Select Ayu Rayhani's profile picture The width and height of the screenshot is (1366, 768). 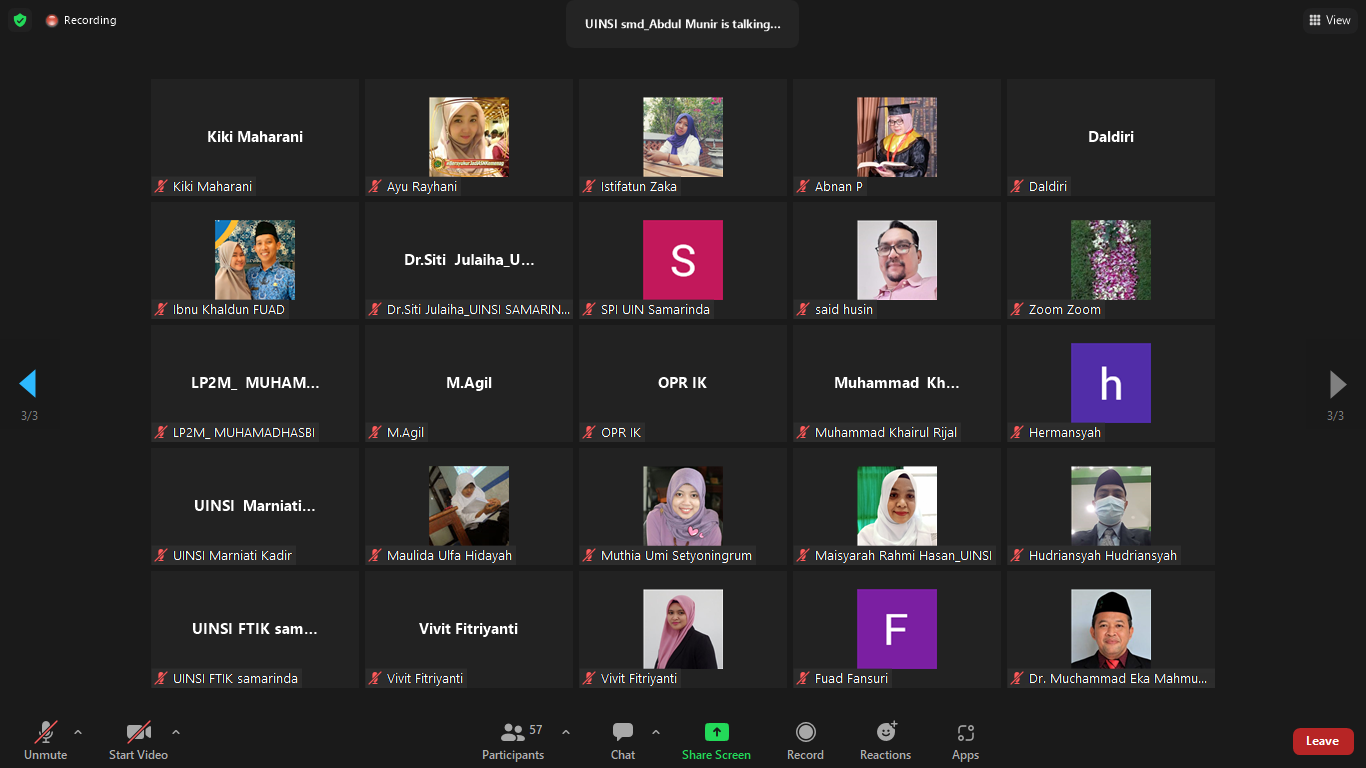(469, 137)
